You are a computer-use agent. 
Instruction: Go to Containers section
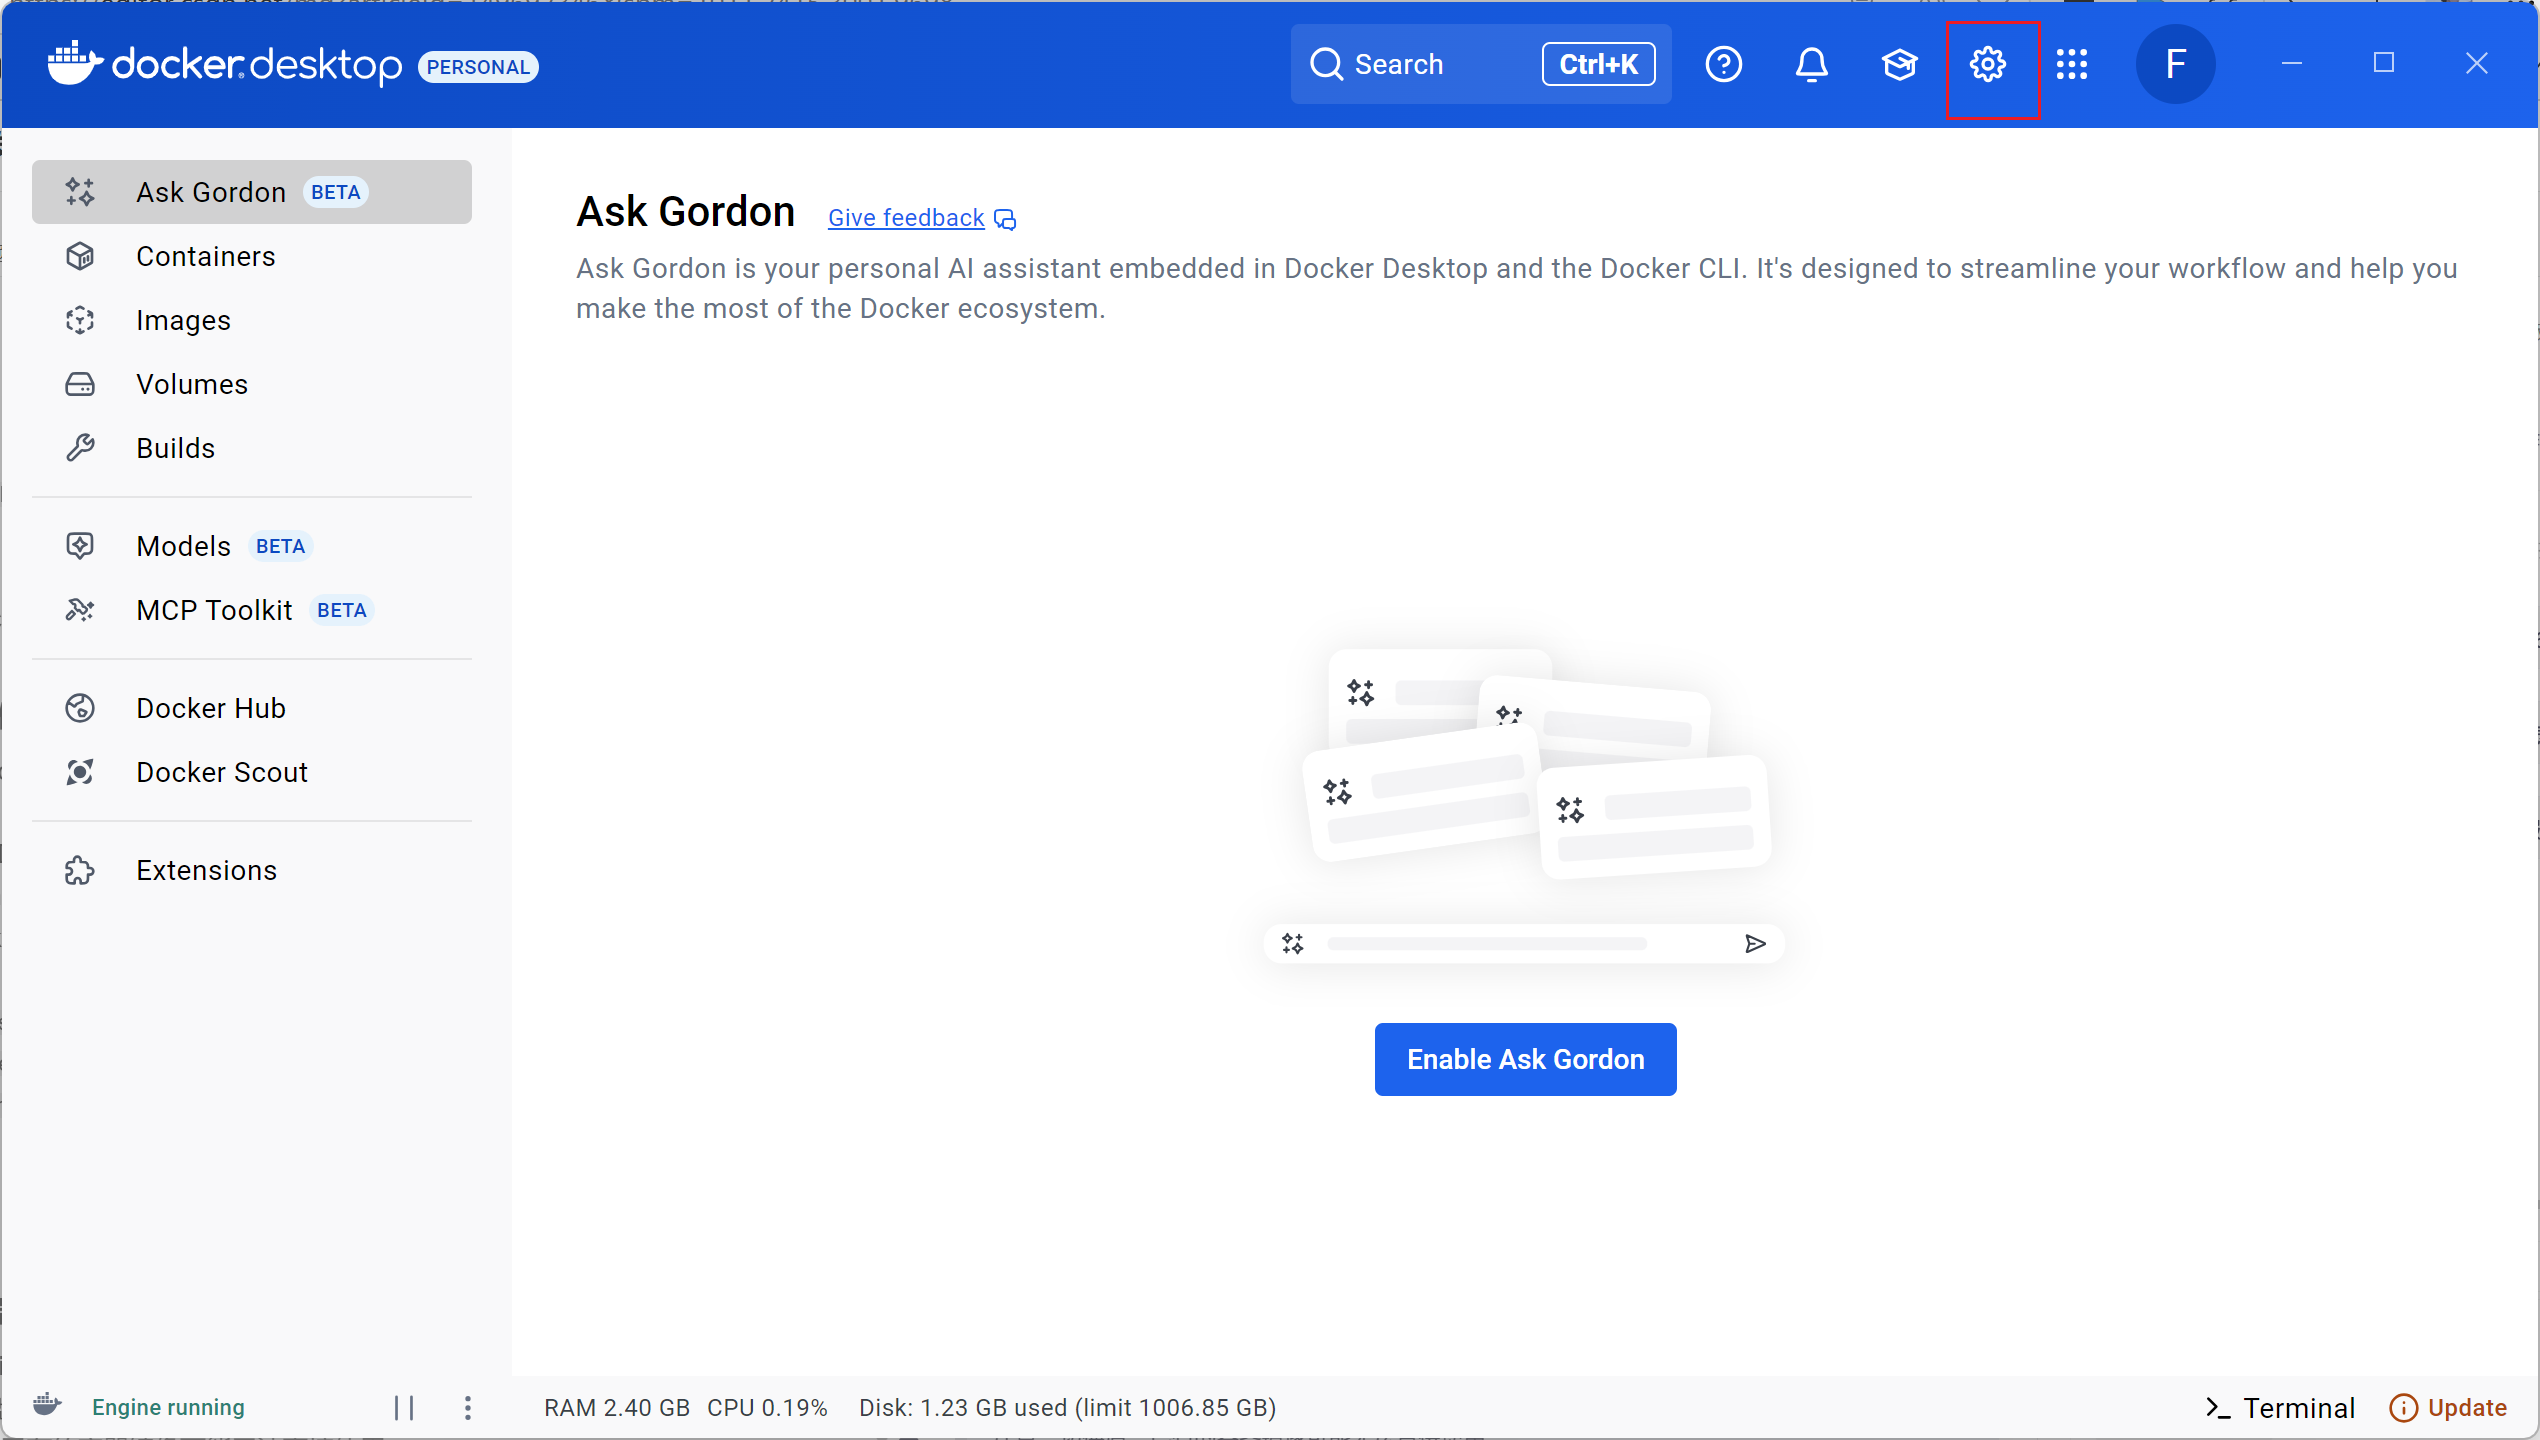(252, 256)
